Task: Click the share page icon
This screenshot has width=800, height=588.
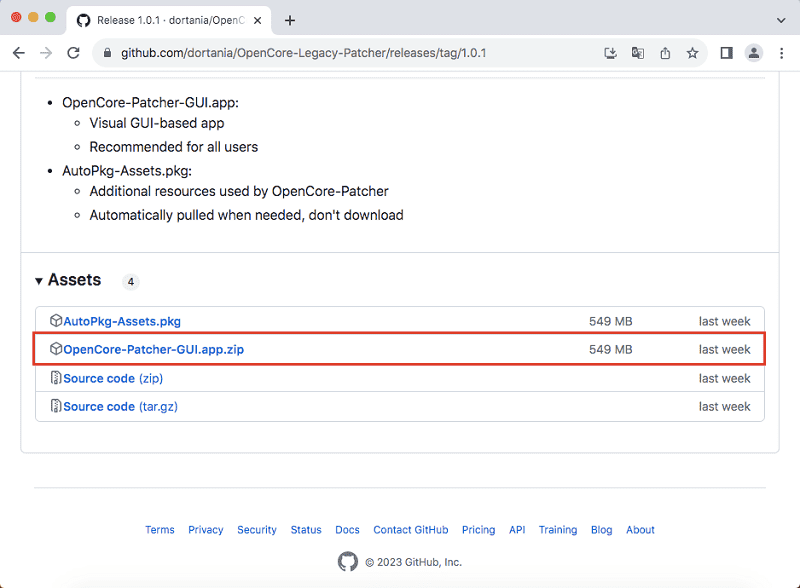Action: [665, 53]
